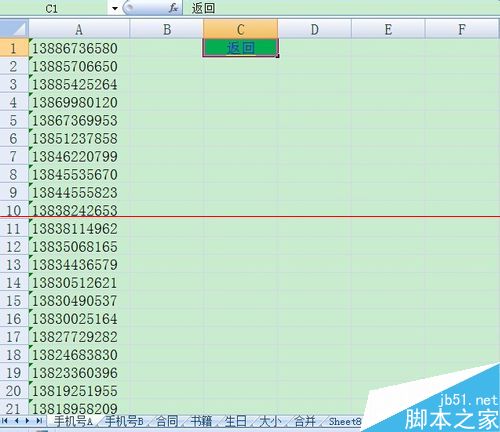This screenshot has height=432, width=500.
Task: Click cell with 13851237858
Action: click(79, 138)
